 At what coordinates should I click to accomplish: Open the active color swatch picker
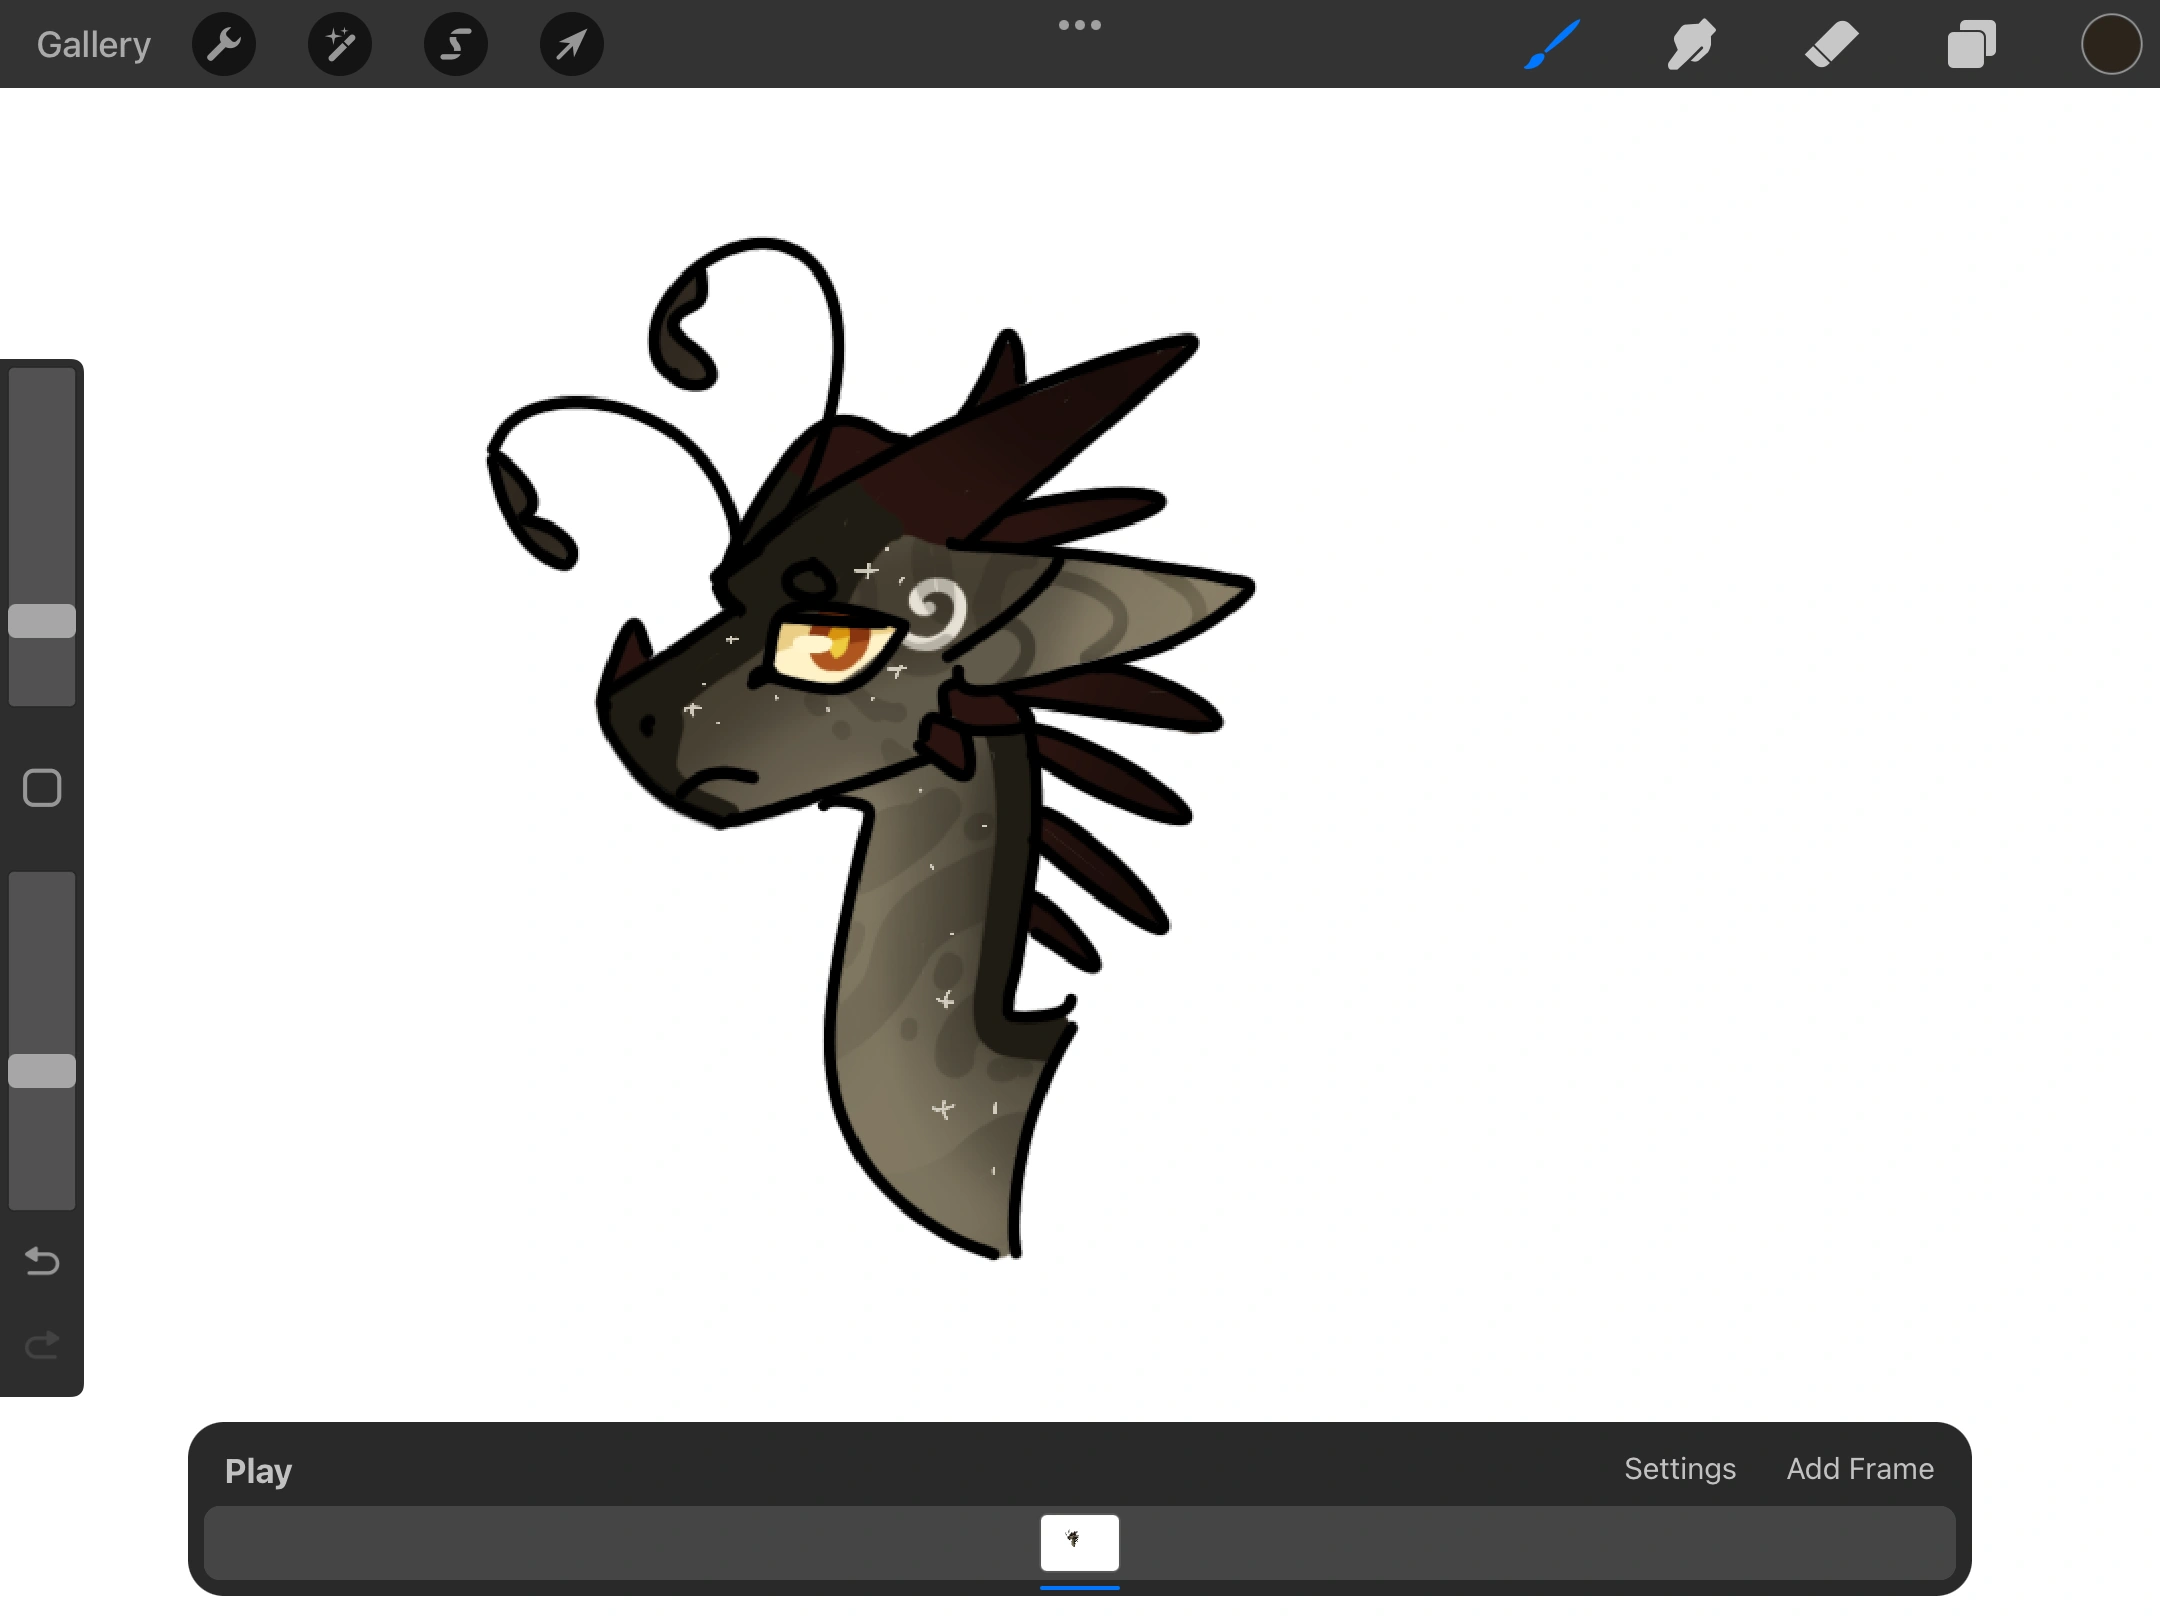tap(2111, 44)
